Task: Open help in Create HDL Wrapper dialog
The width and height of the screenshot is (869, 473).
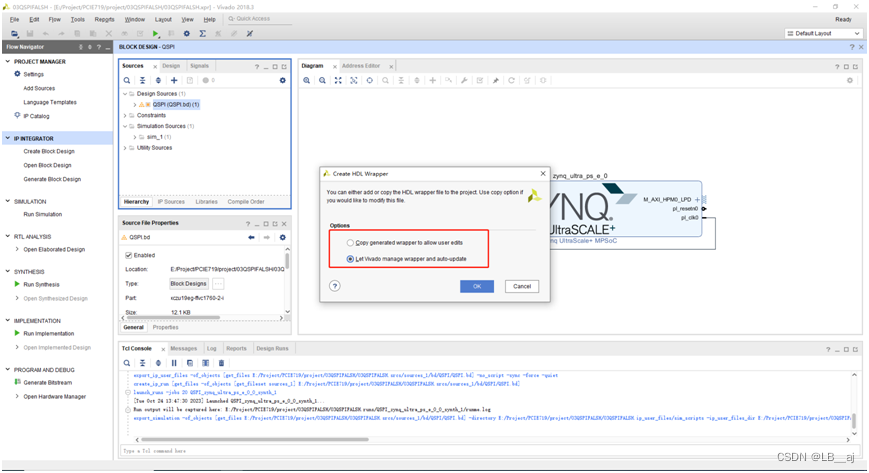Action: pyautogui.click(x=335, y=286)
